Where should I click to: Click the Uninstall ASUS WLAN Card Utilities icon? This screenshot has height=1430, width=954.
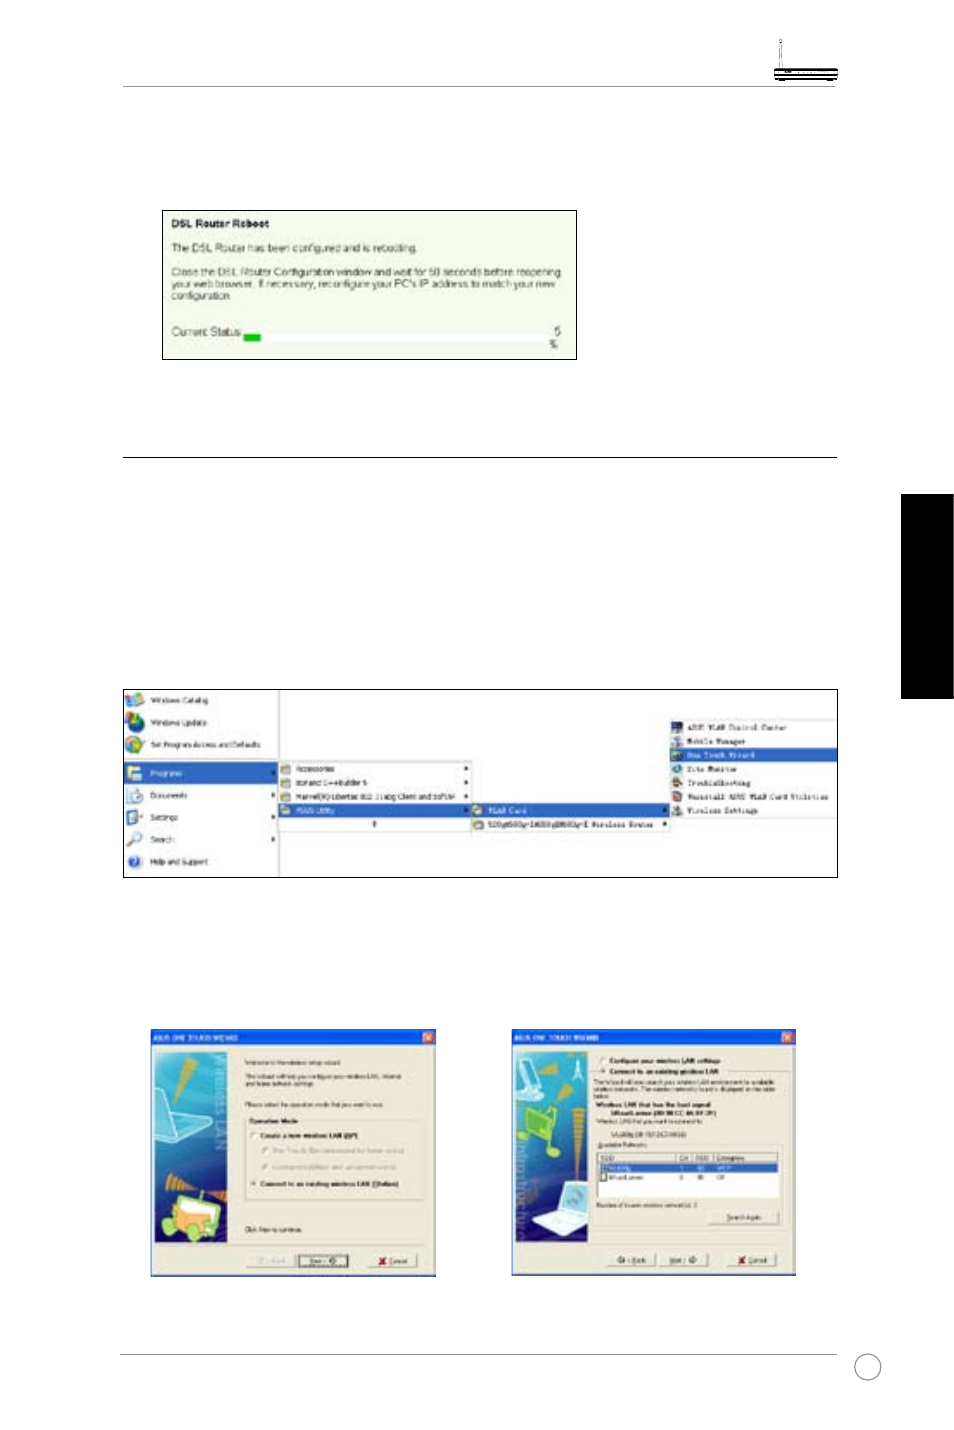pyautogui.click(x=677, y=797)
